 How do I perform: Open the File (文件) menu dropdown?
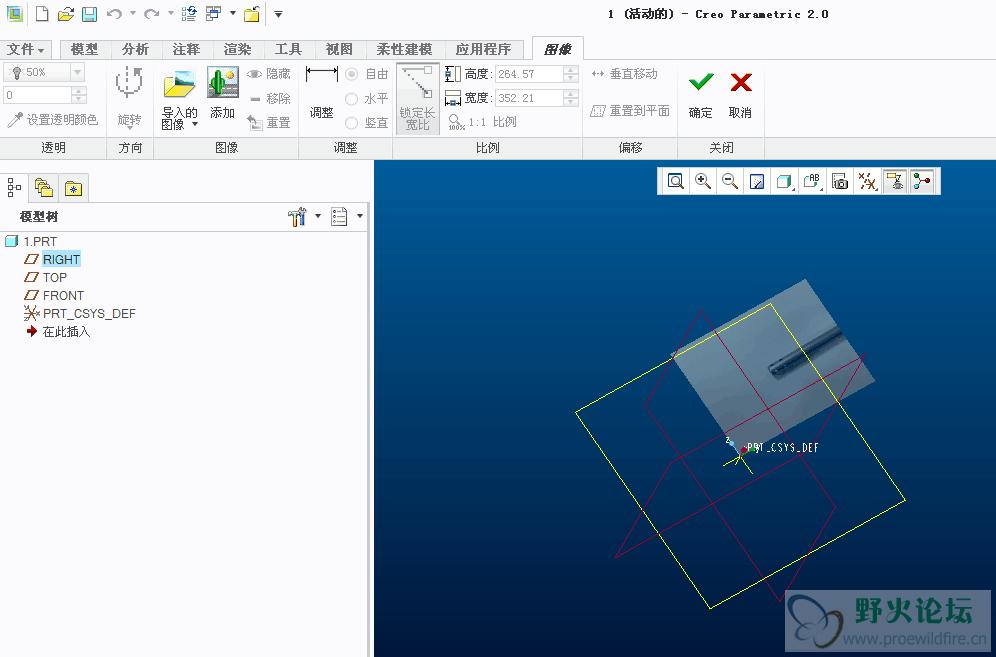click(x=26, y=49)
